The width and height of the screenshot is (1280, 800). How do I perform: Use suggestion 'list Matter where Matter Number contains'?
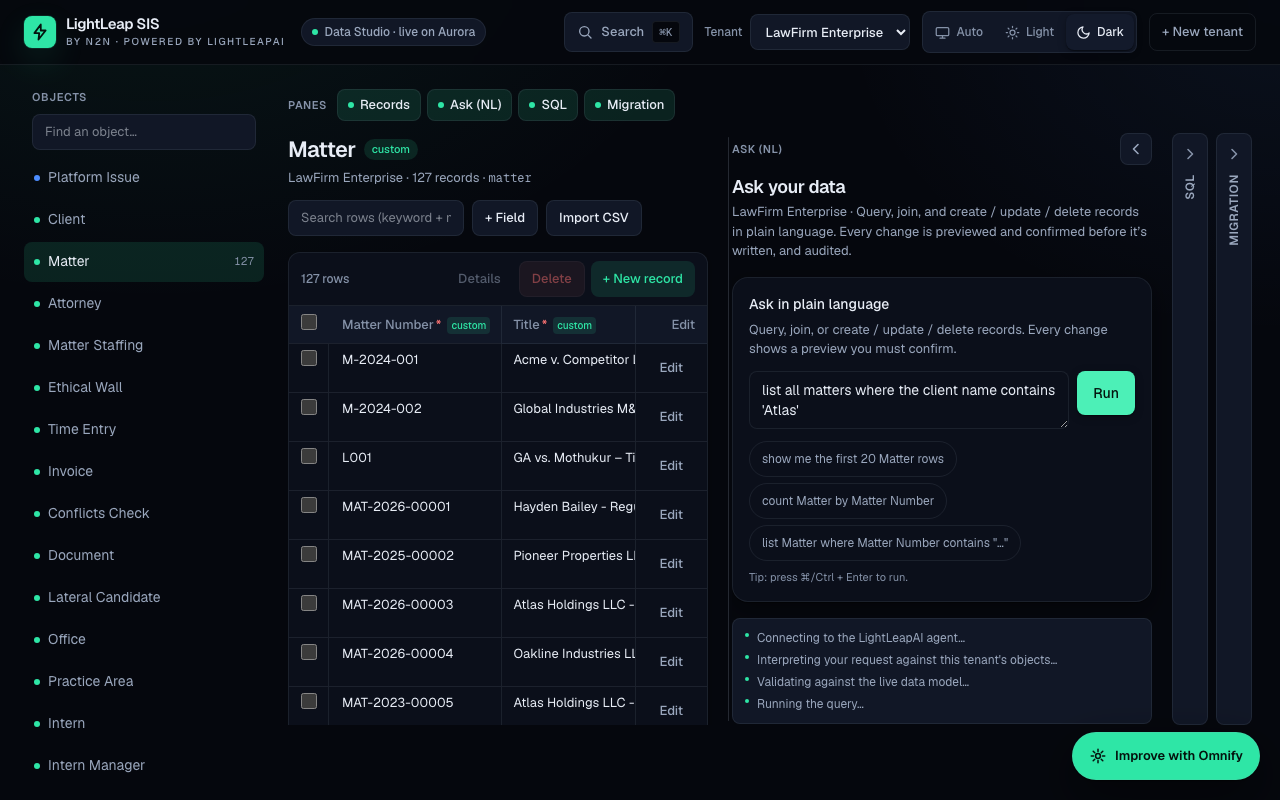tap(885, 543)
